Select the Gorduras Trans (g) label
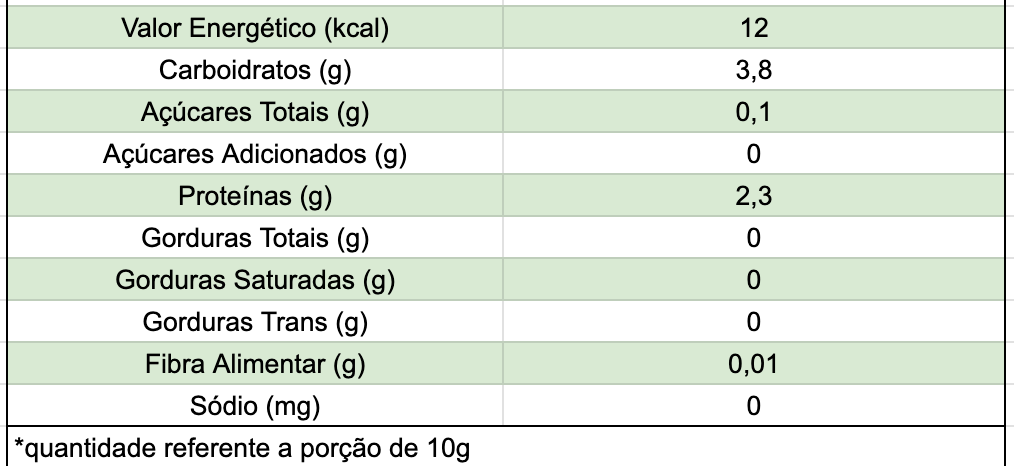The image size is (1014, 466). point(254,323)
